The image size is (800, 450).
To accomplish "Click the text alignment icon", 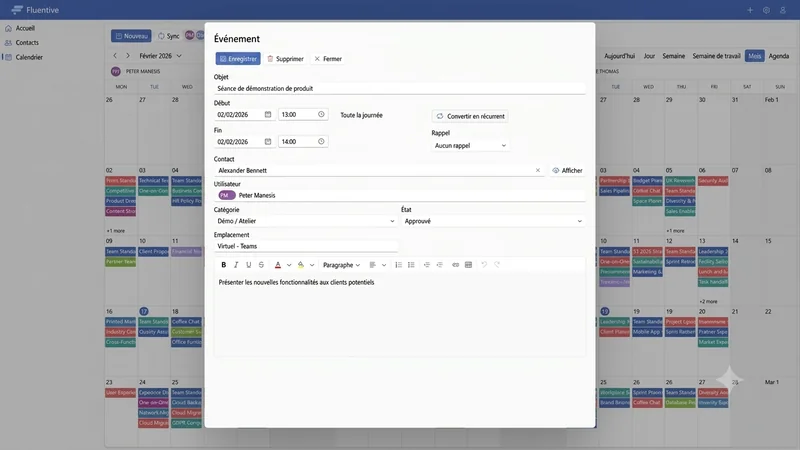I will [372, 265].
